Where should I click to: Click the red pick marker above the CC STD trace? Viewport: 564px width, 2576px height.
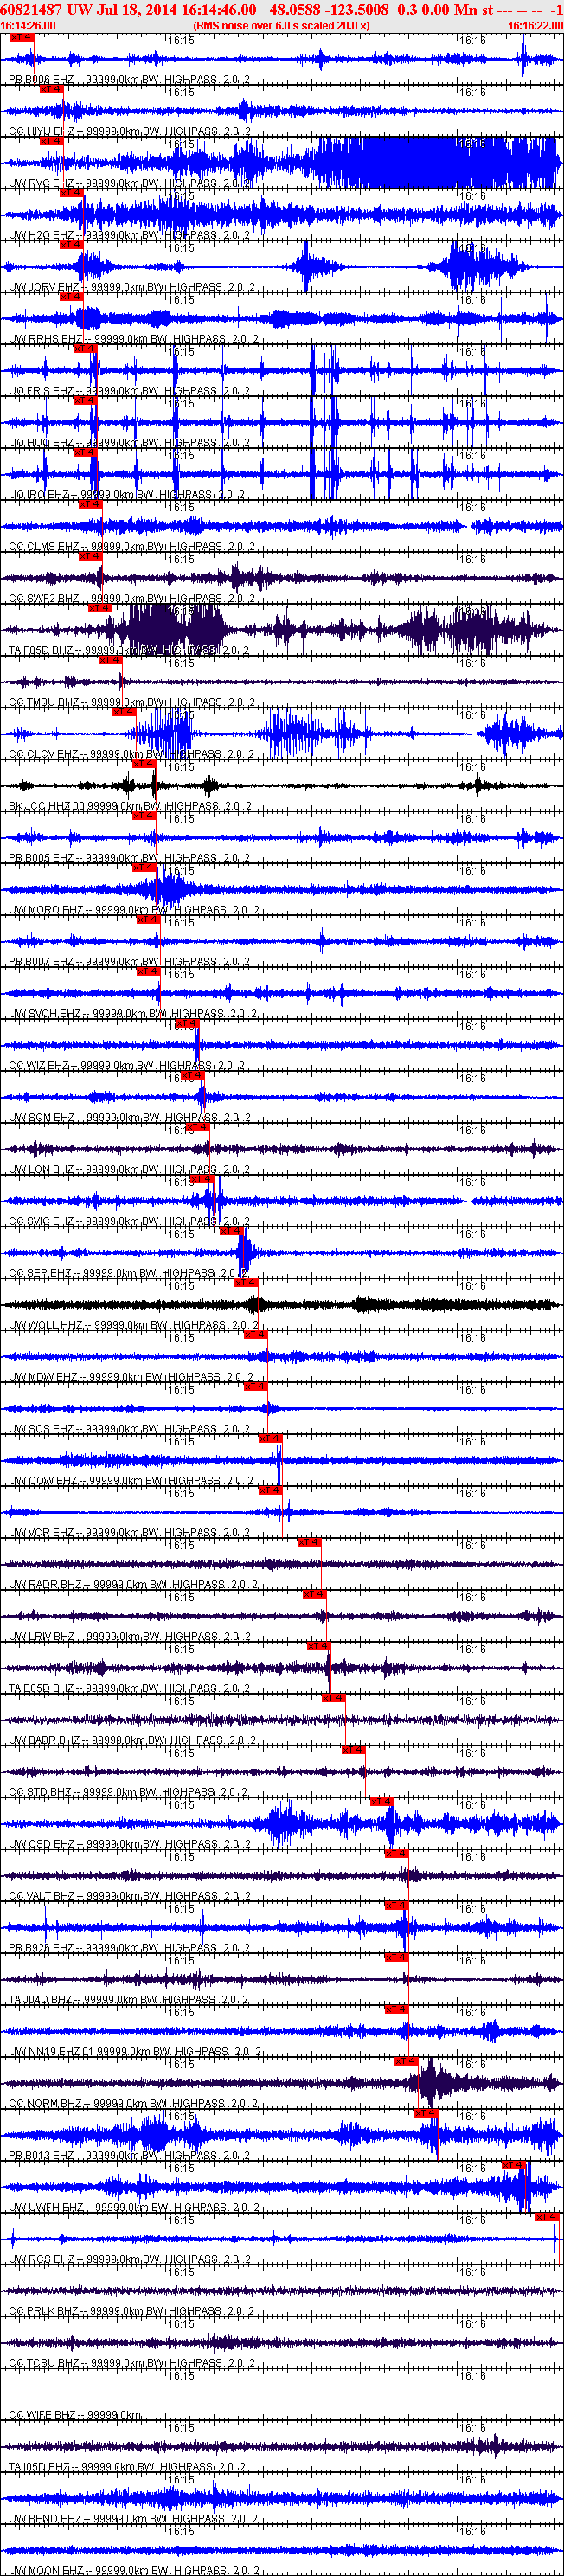point(353,1750)
